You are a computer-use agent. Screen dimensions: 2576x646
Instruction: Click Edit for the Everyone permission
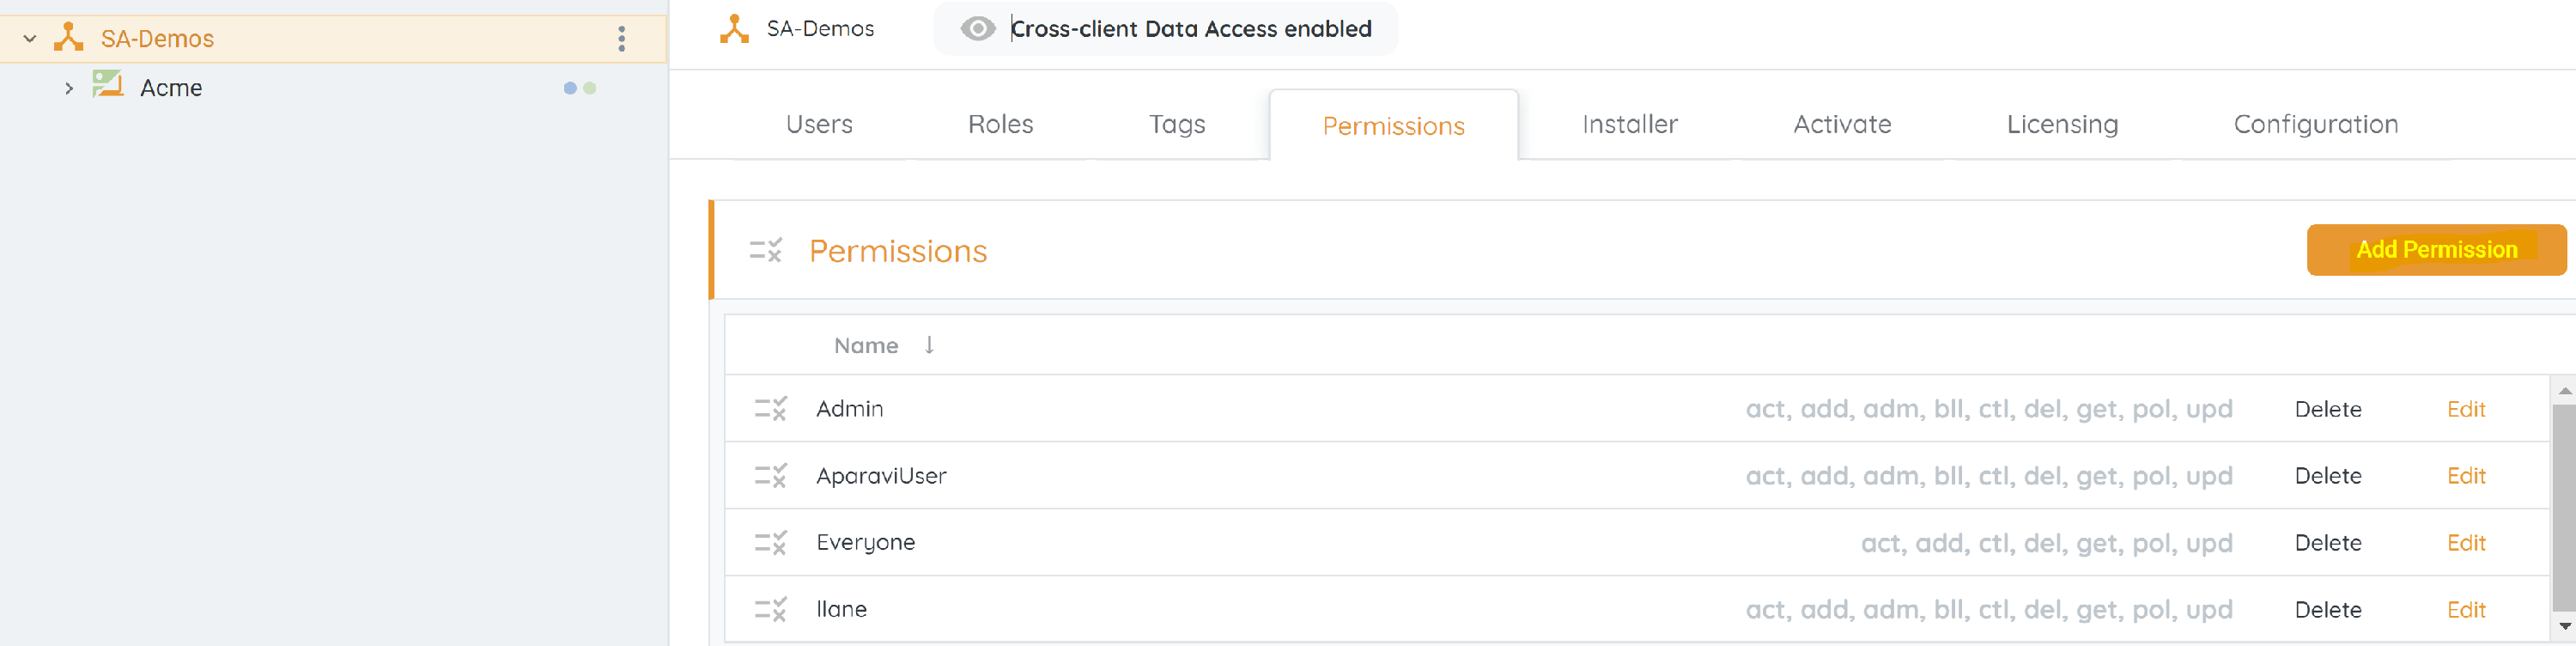(x=2465, y=543)
